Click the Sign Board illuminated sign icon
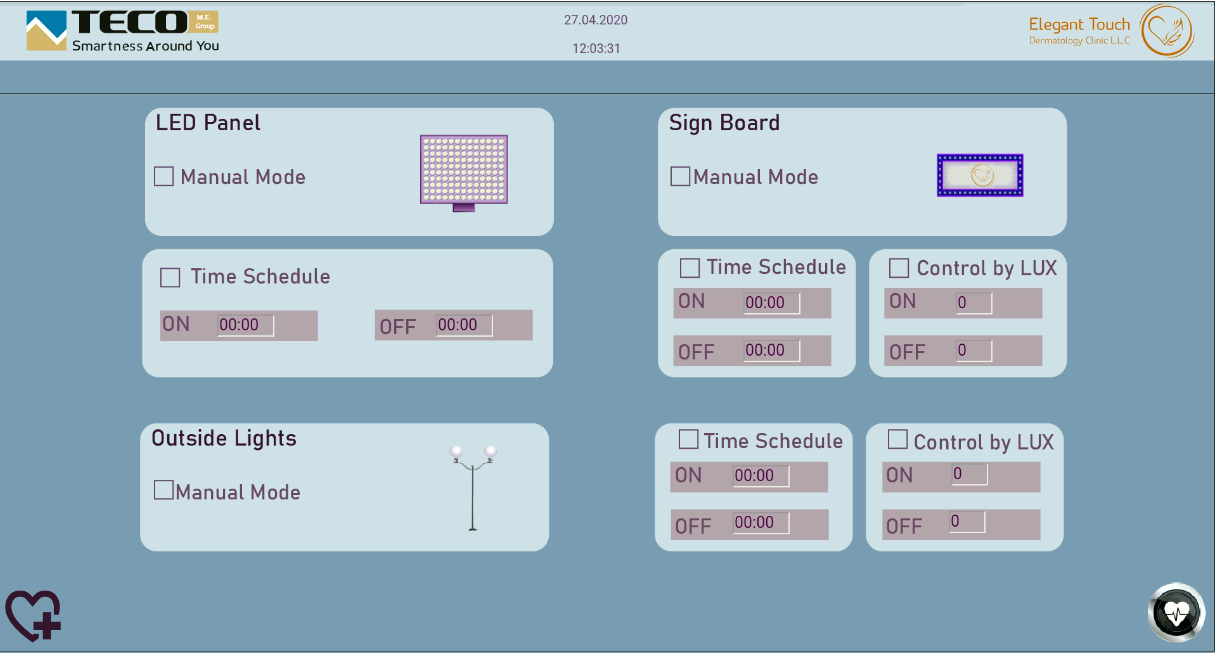1215x653 pixels. click(980, 175)
